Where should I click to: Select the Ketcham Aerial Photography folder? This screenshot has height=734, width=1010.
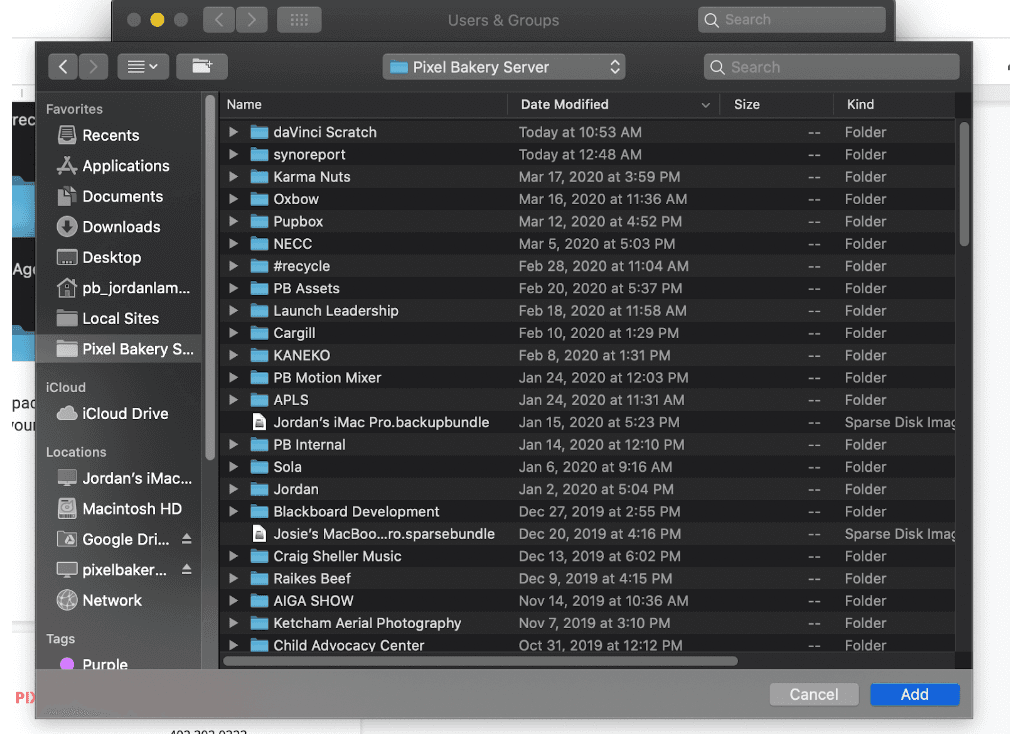(586, 623)
